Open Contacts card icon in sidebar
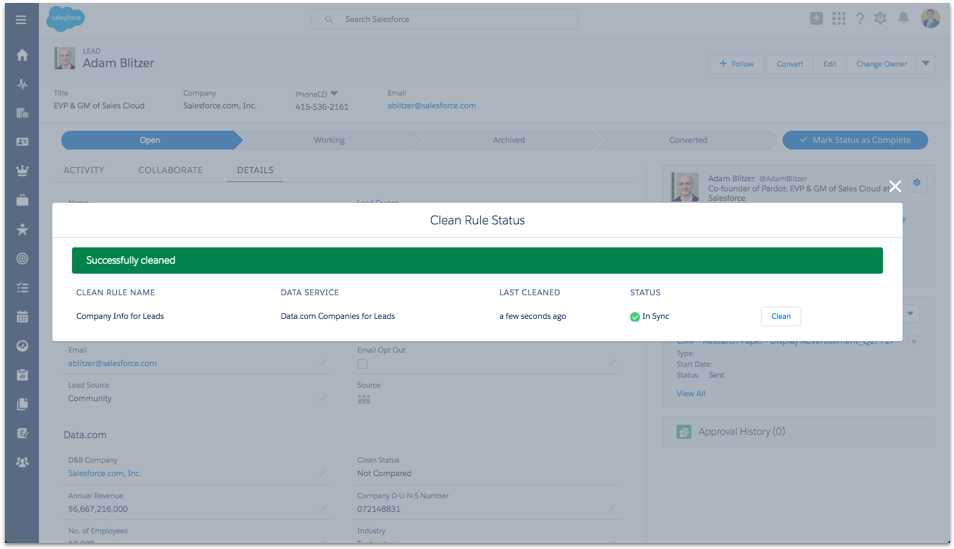The width and height of the screenshot is (954, 549). [x=22, y=142]
